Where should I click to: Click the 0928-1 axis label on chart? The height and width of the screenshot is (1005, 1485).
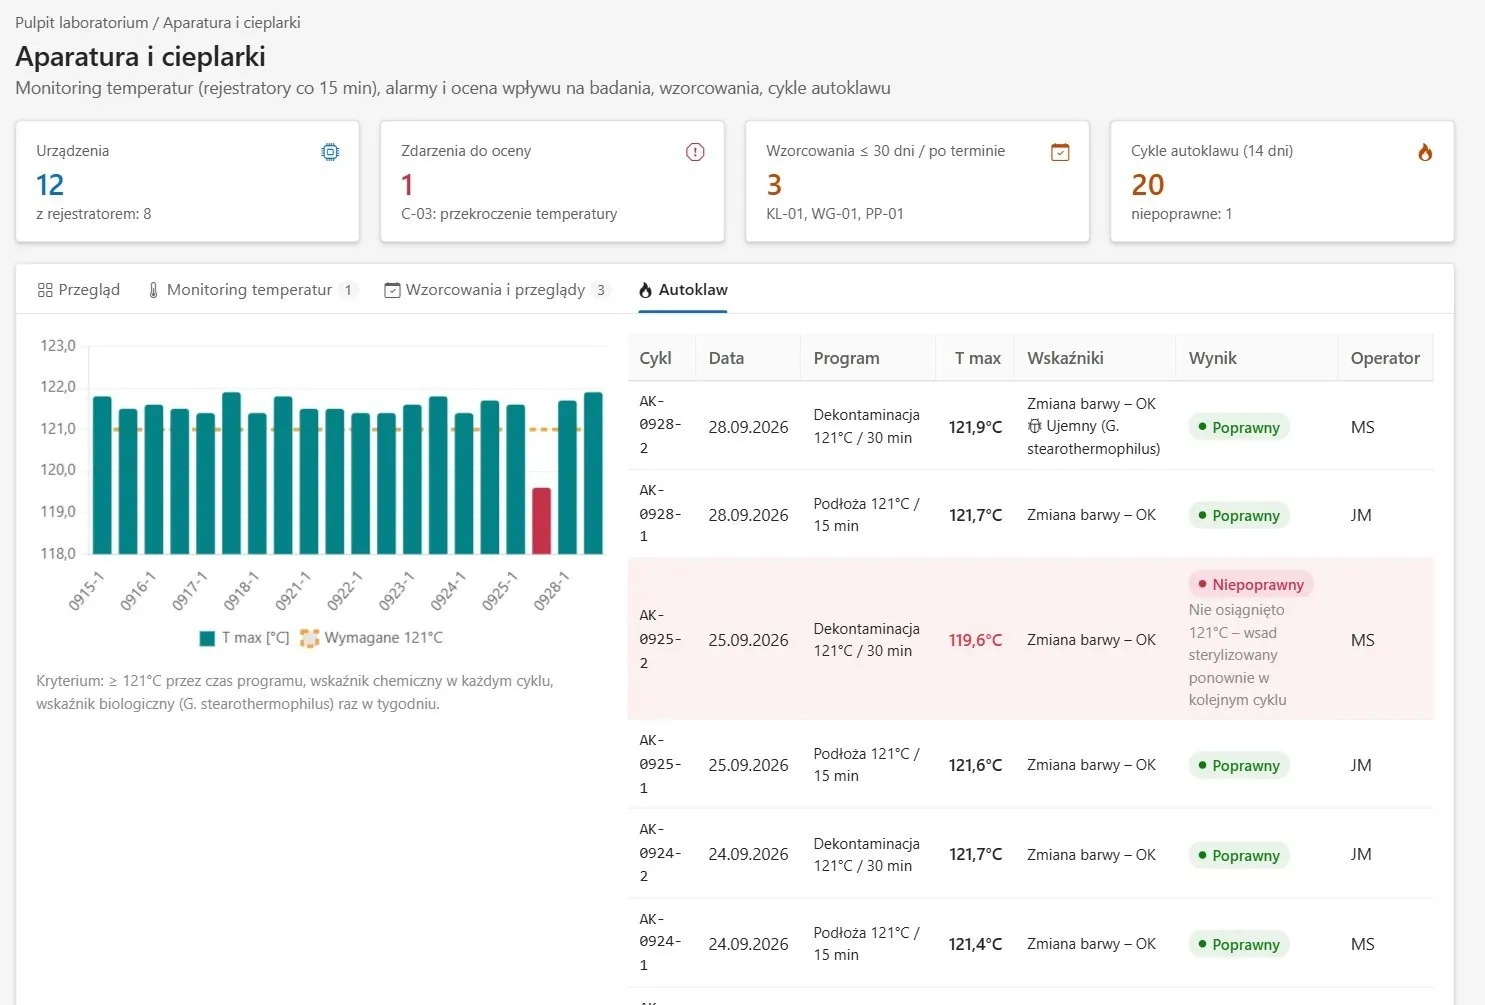coord(551,591)
